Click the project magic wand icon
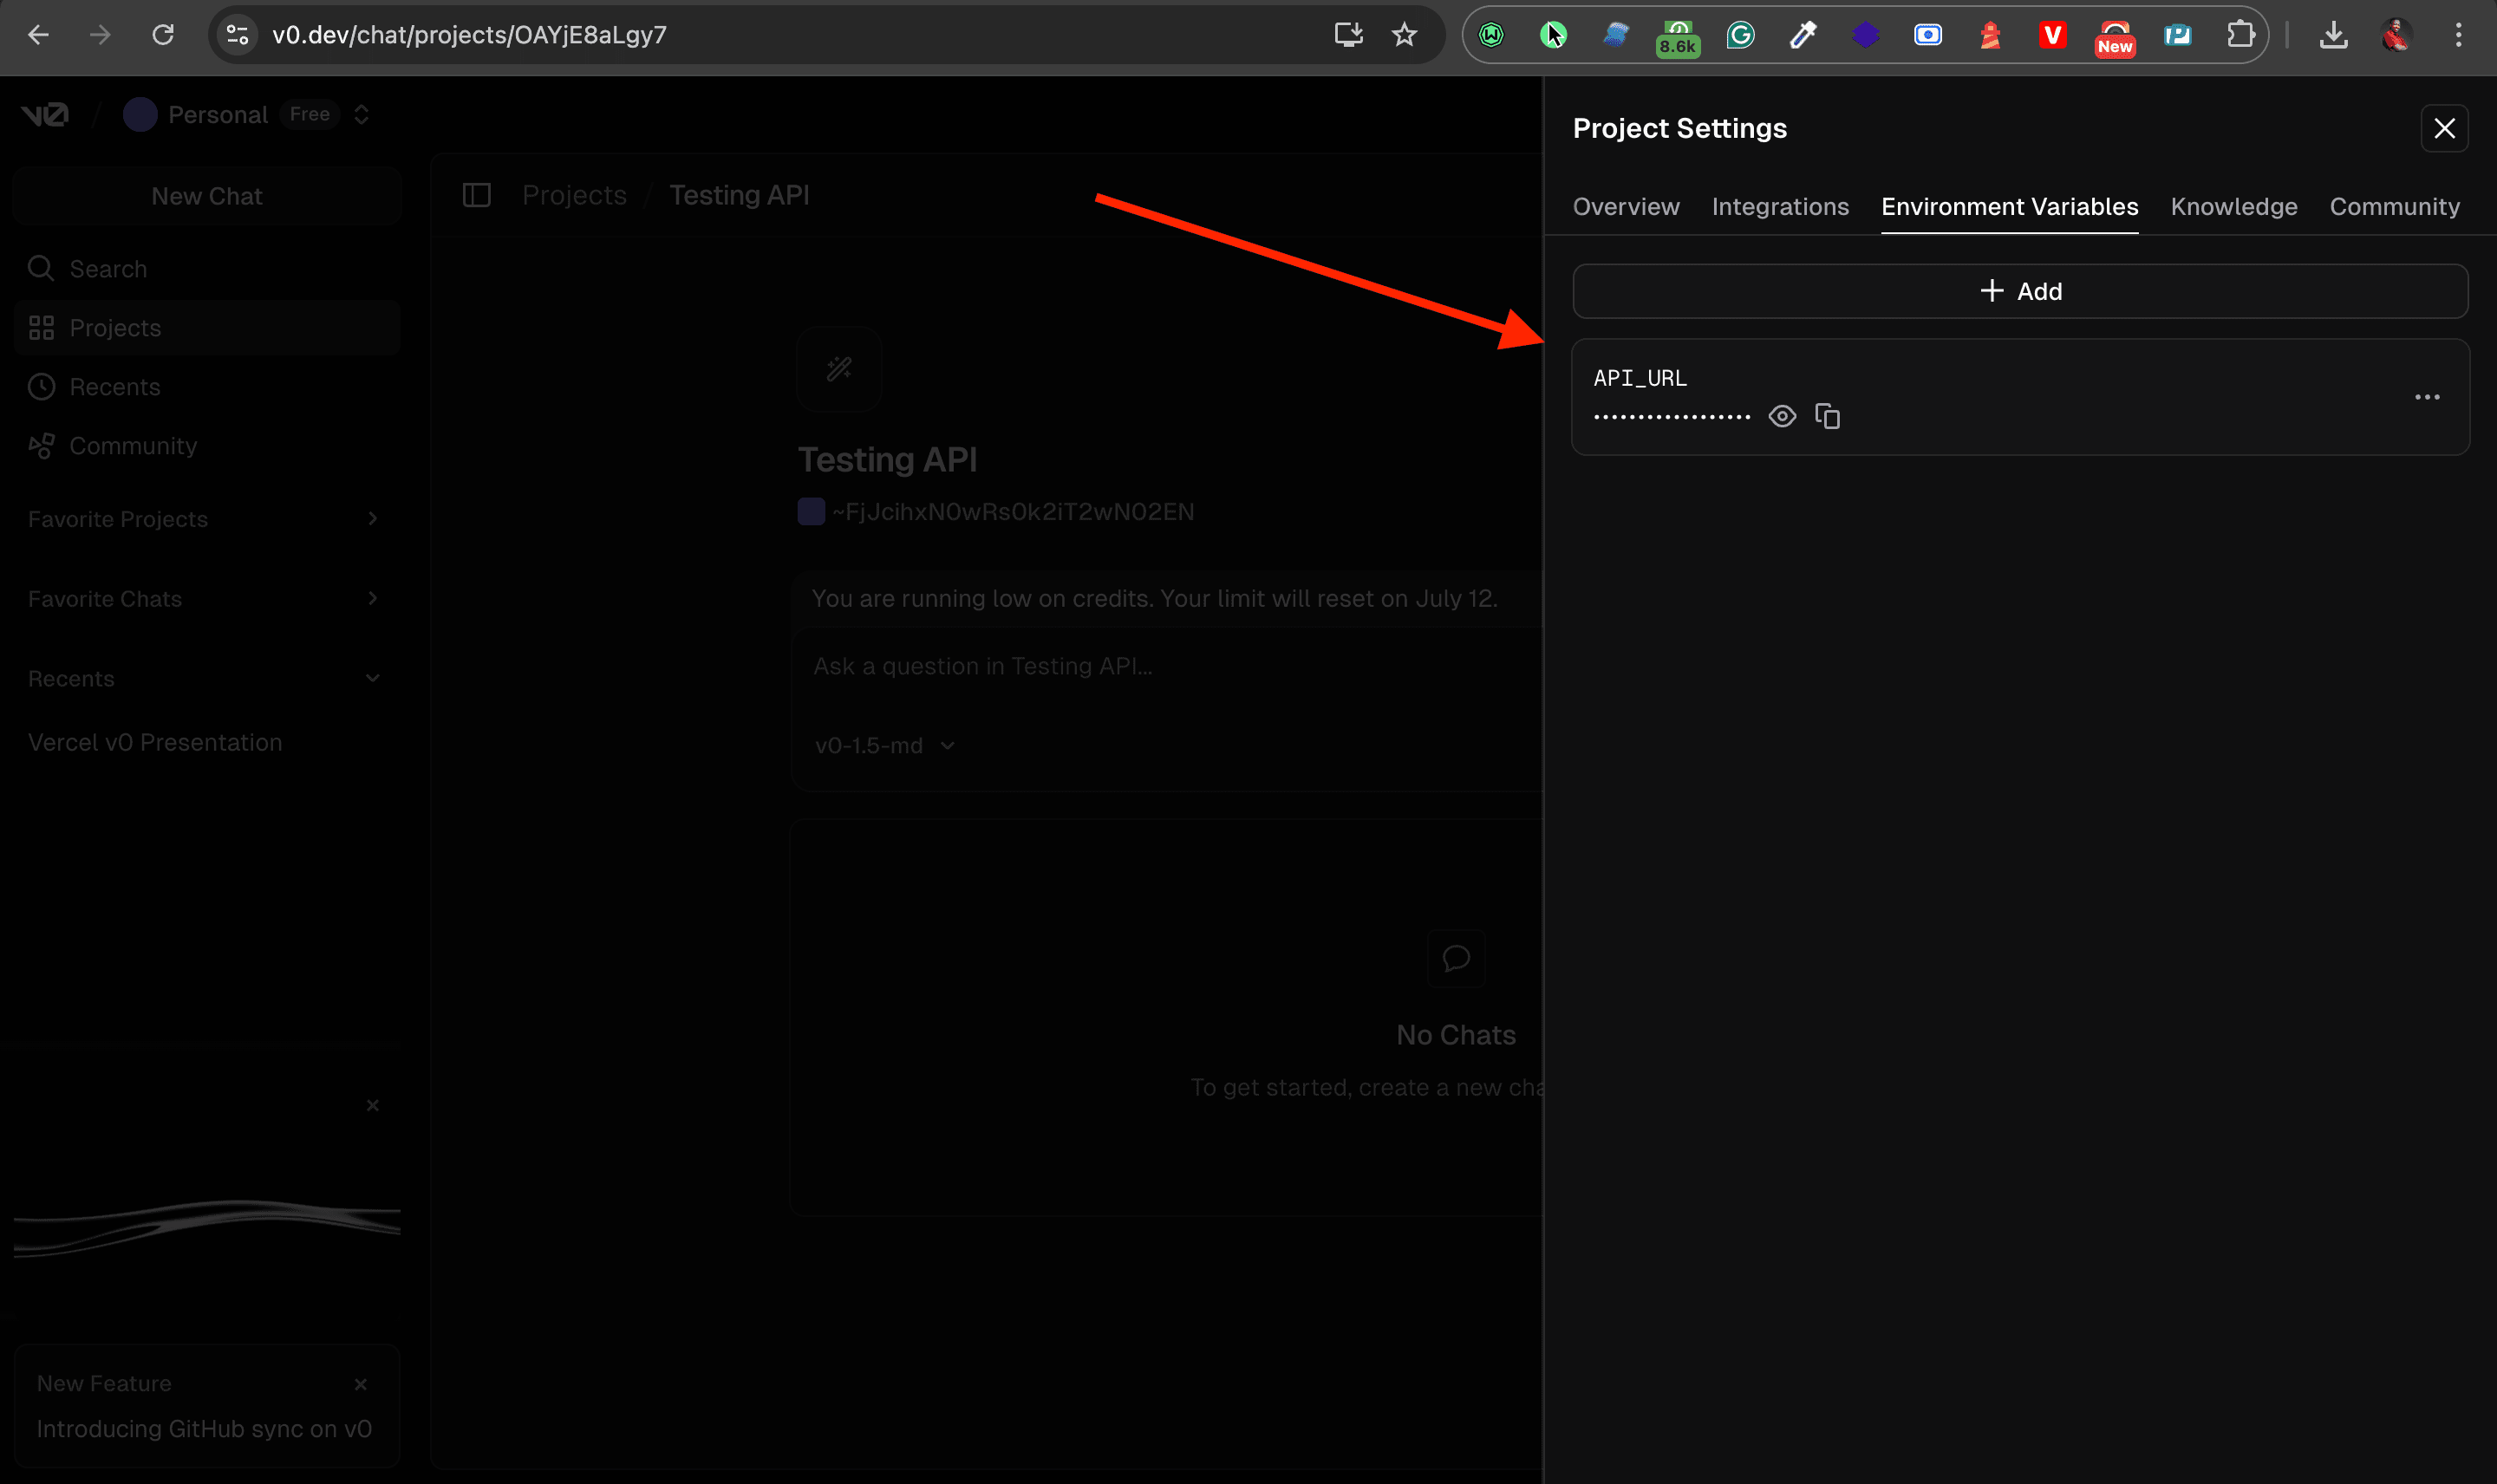 [x=839, y=369]
